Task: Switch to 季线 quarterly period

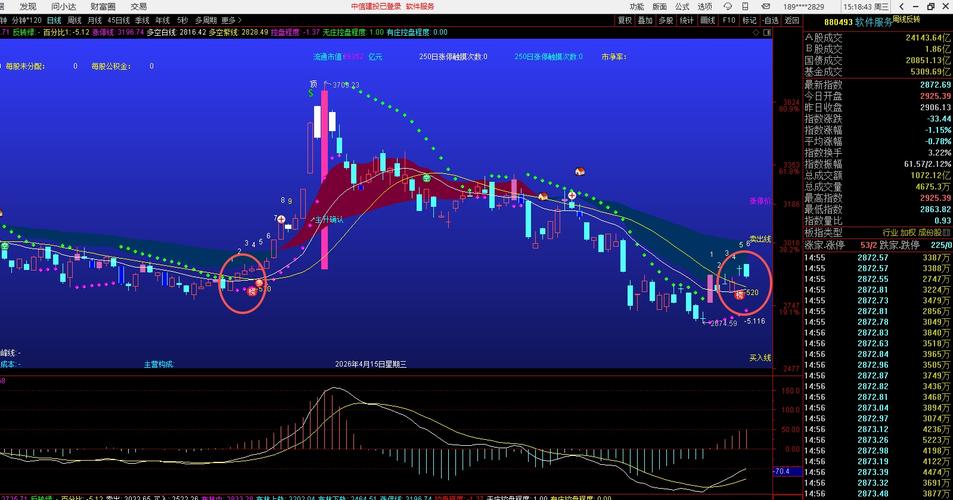Action: 142,20
